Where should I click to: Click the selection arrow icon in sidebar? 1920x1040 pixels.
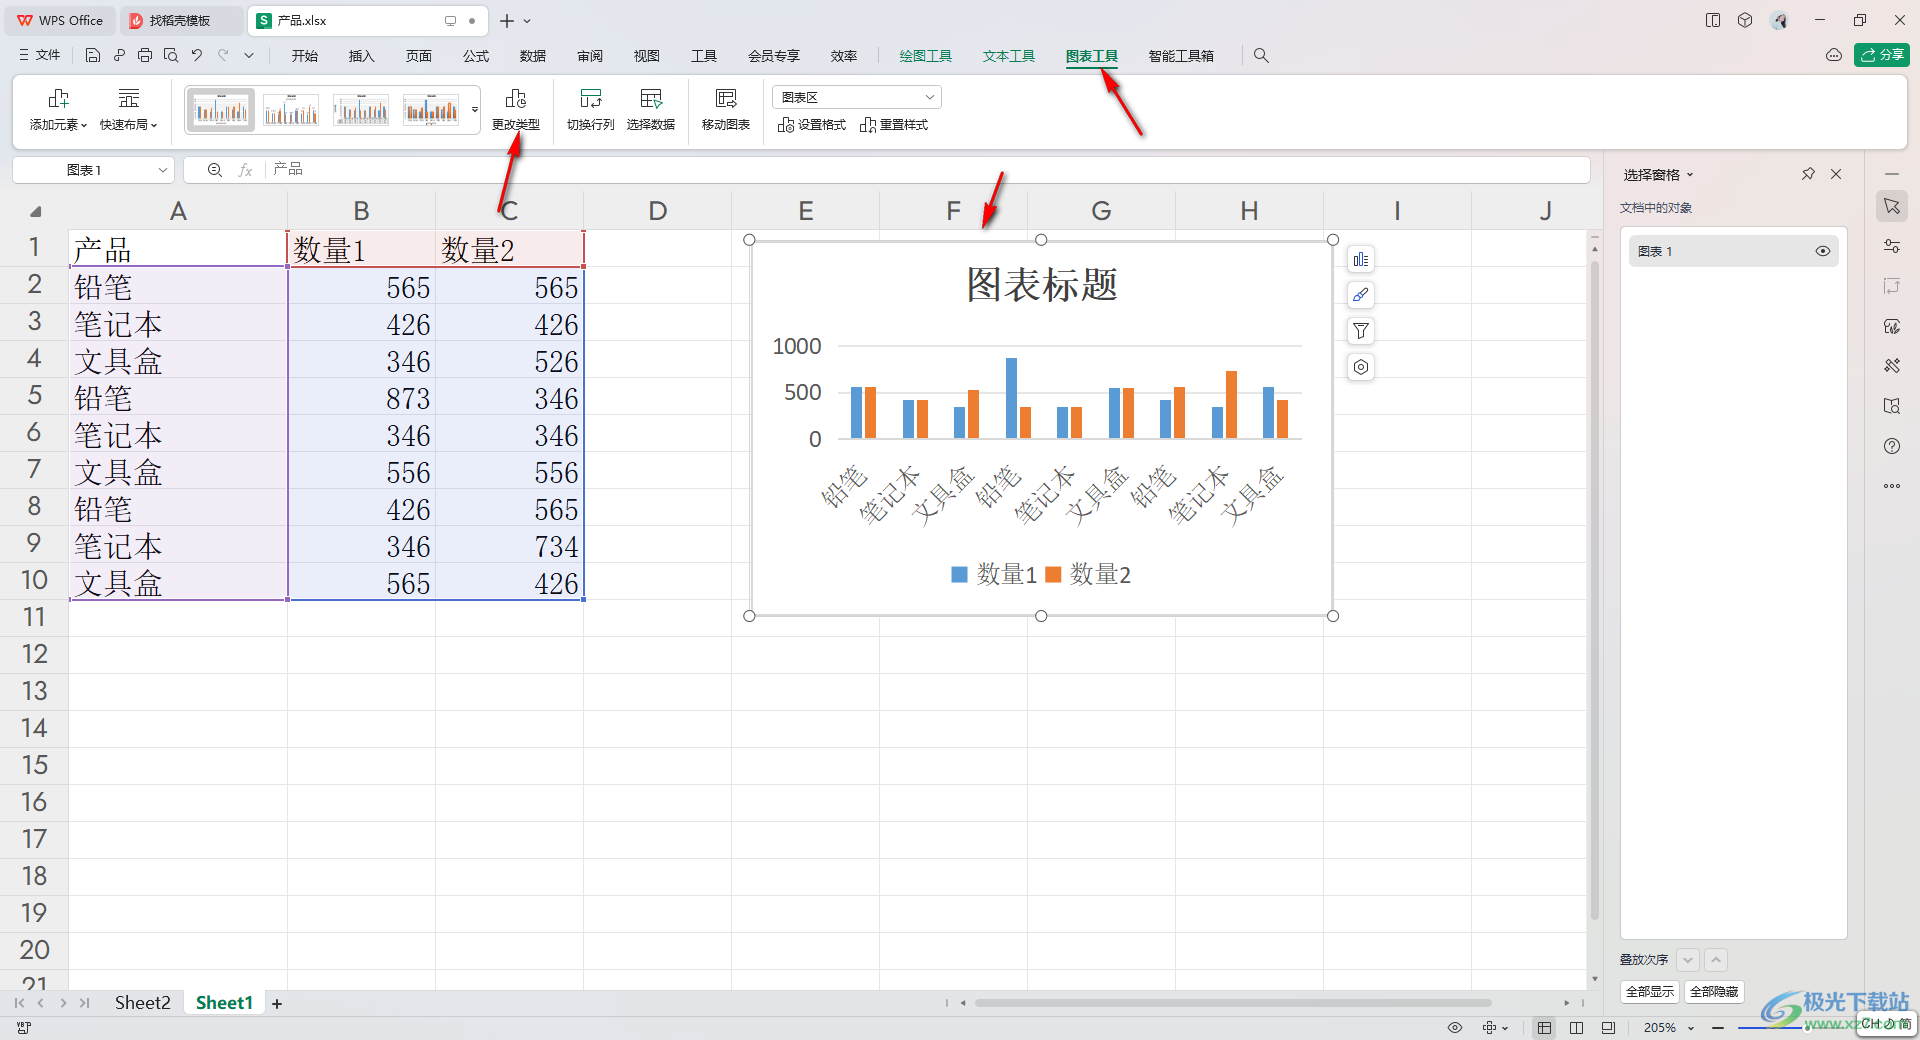point(1892,207)
